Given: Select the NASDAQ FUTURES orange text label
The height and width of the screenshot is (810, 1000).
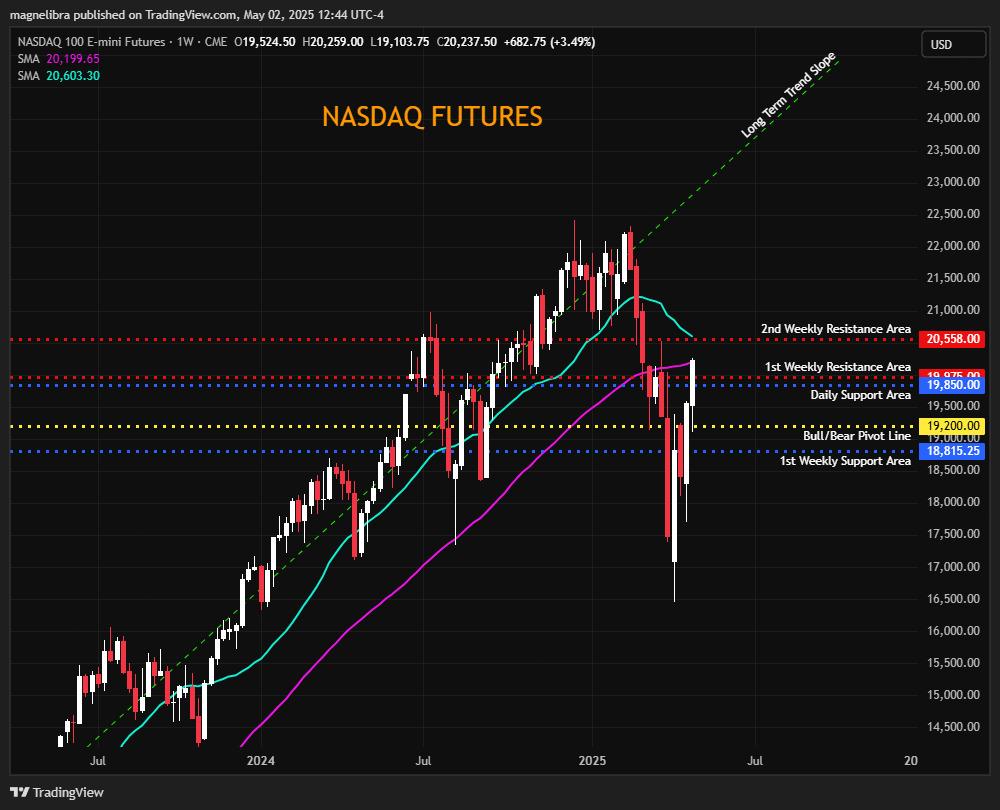Looking at the screenshot, I should [x=432, y=117].
